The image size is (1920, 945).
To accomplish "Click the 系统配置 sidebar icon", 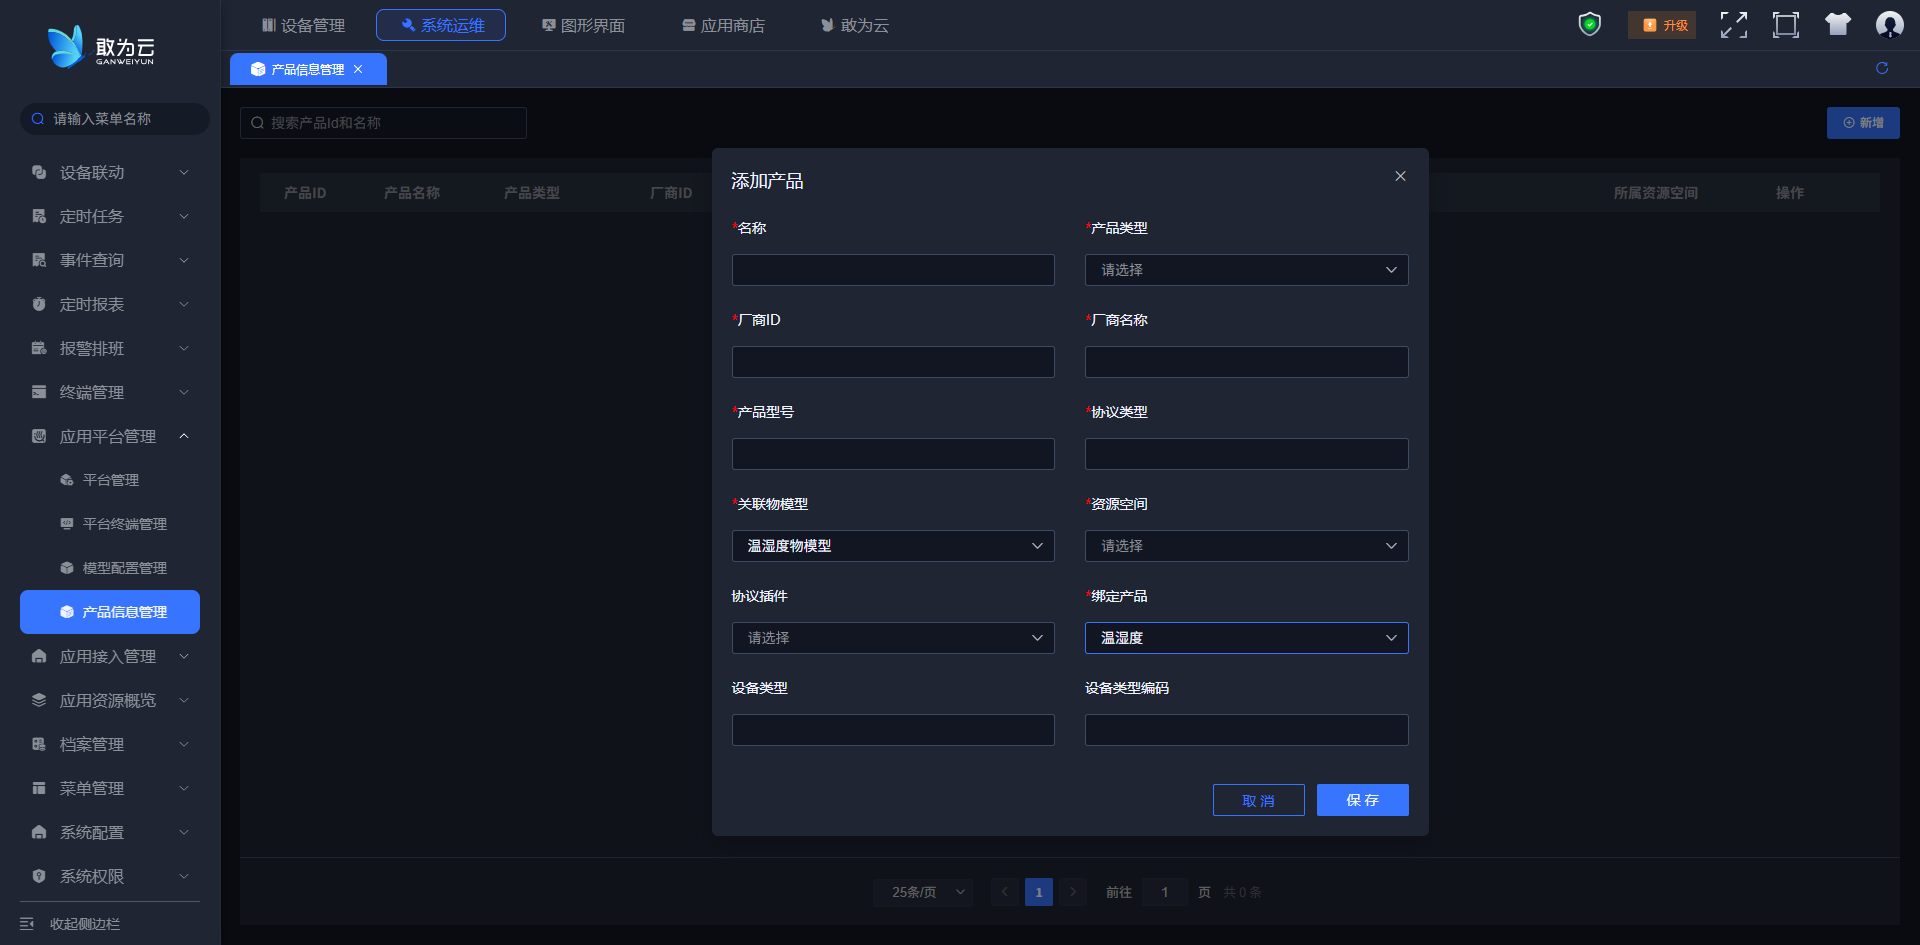I will click(39, 832).
